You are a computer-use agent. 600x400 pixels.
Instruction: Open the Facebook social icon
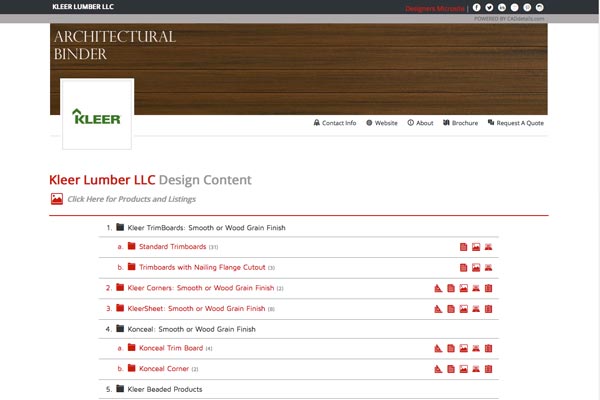(x=477, y=7)
